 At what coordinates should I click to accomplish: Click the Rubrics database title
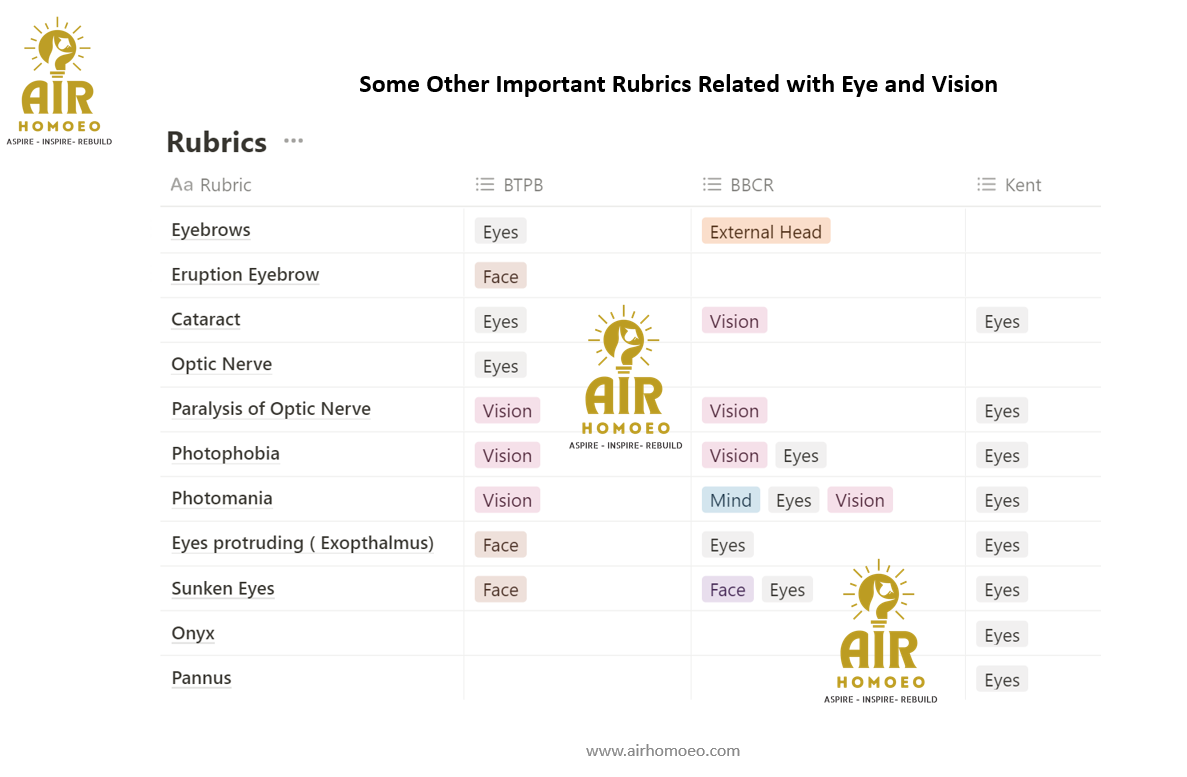coord(217,142)
